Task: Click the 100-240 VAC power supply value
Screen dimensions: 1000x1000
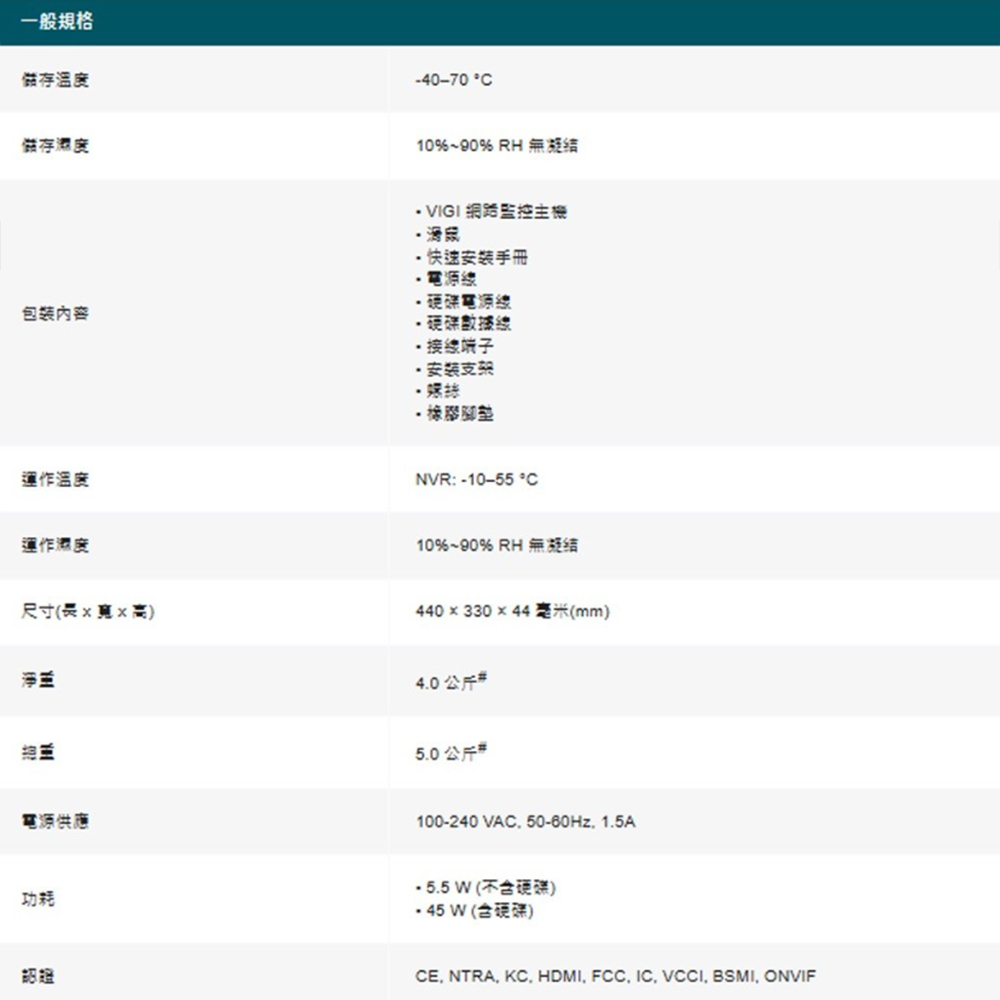Action: [x=525, y=822]
